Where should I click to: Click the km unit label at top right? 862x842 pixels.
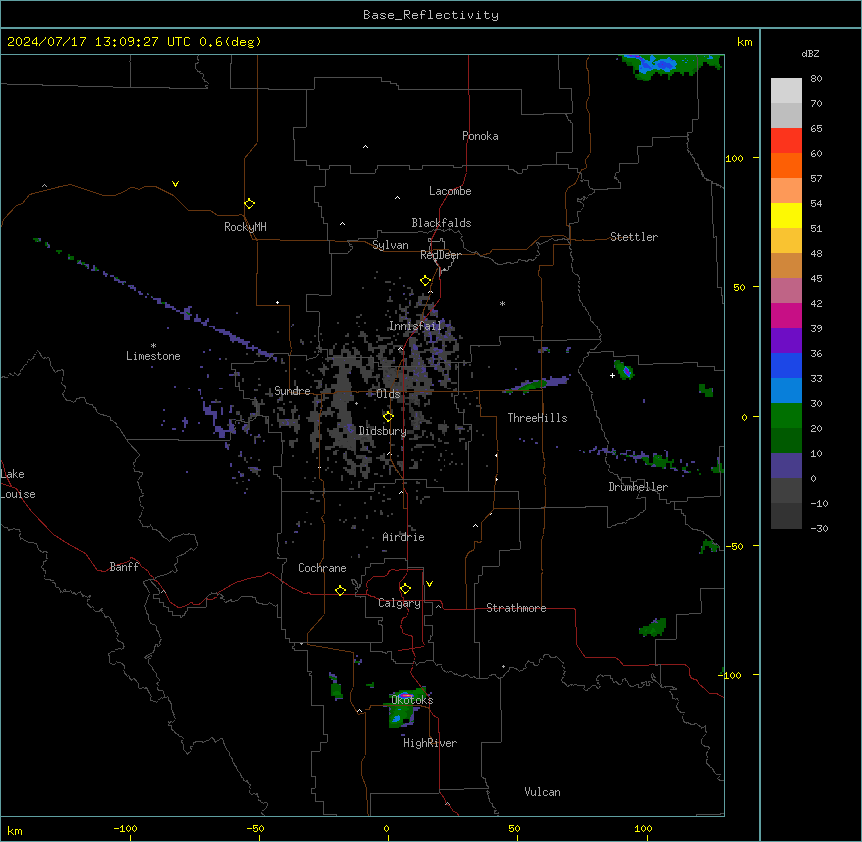click(x=745, y=42)
